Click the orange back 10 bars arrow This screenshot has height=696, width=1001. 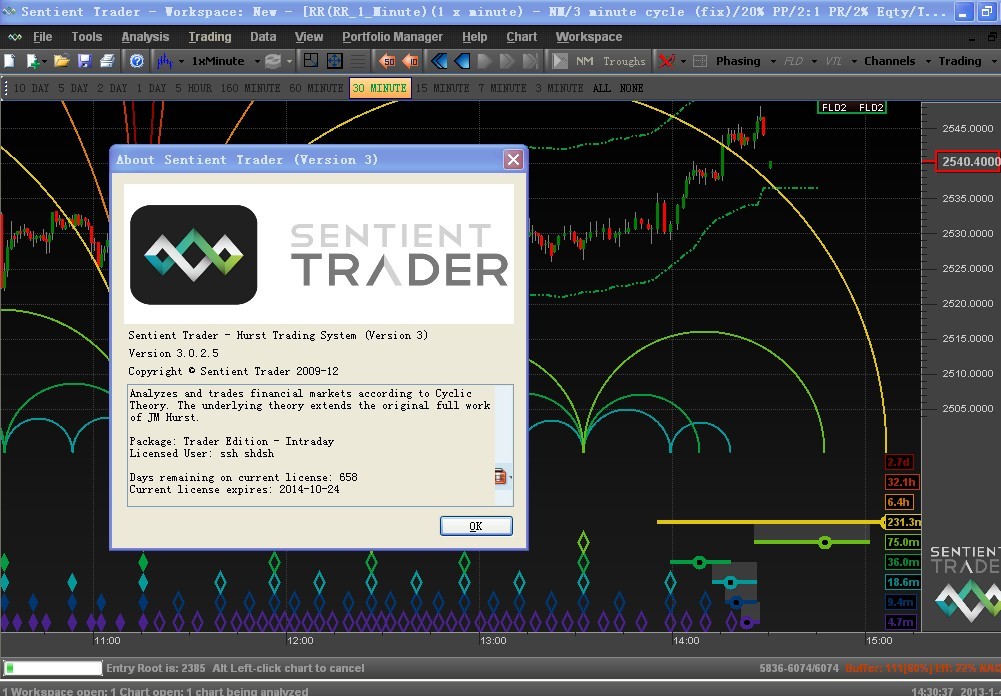coord(410,61)
